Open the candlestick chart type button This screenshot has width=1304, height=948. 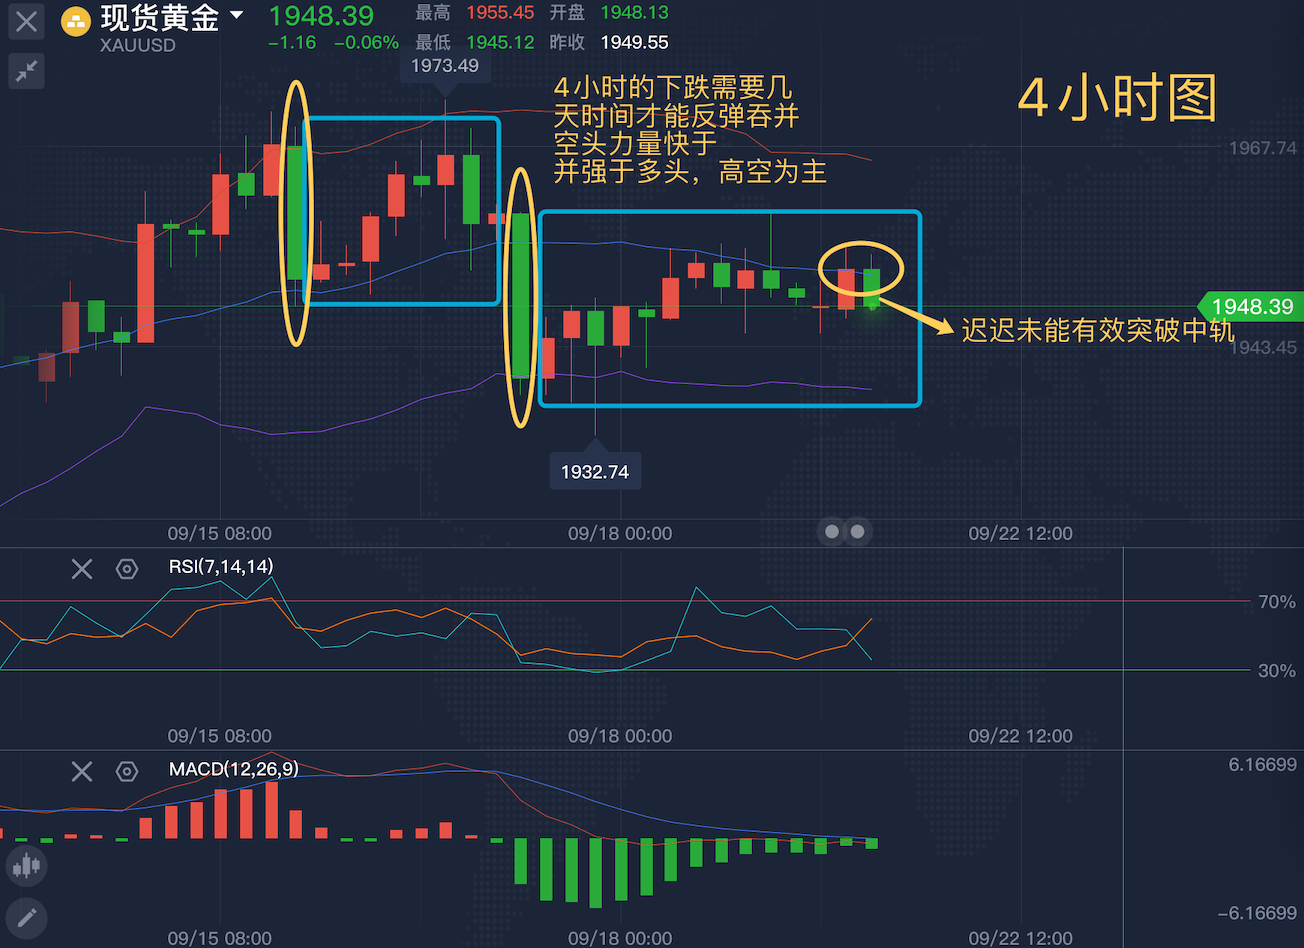(x=26, y=865)
